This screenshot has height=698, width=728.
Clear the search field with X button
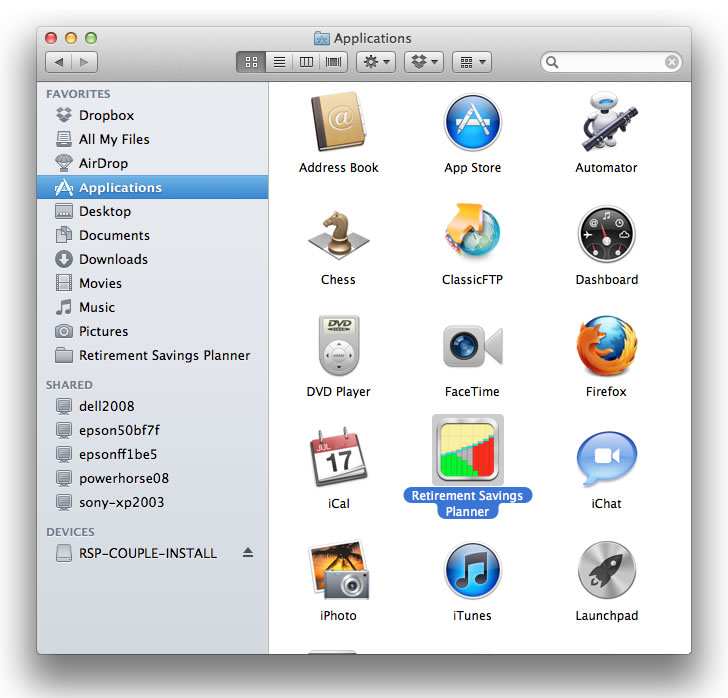click(x=671, y=62)
